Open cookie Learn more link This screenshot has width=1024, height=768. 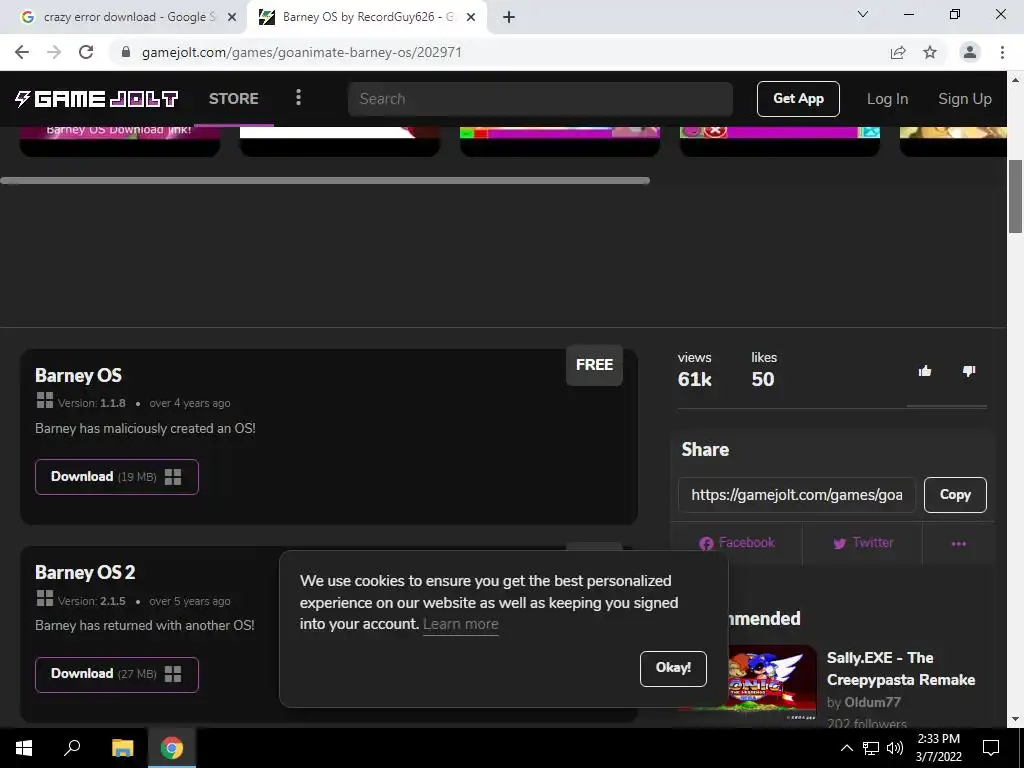(460, 624)
